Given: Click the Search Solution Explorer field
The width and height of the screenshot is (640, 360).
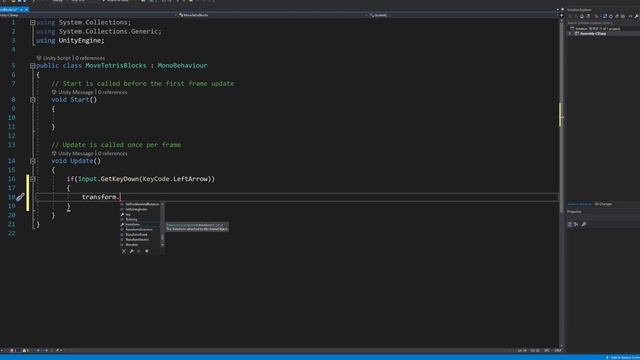Looking at the screenshot, I should tap(602, 23).
